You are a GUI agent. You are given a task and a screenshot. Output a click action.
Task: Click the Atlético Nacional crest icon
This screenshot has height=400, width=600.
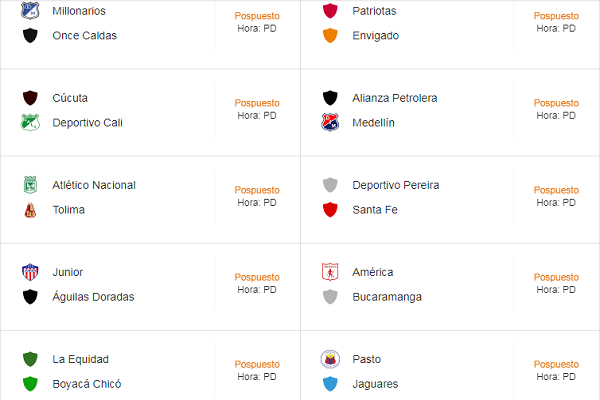click(x=30, y=185)
